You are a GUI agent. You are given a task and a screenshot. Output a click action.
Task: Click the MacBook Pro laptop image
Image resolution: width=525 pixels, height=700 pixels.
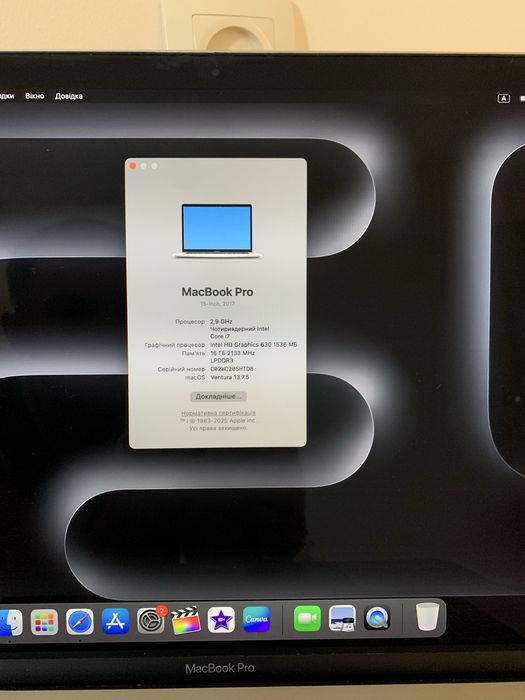(x=217, y=231)
